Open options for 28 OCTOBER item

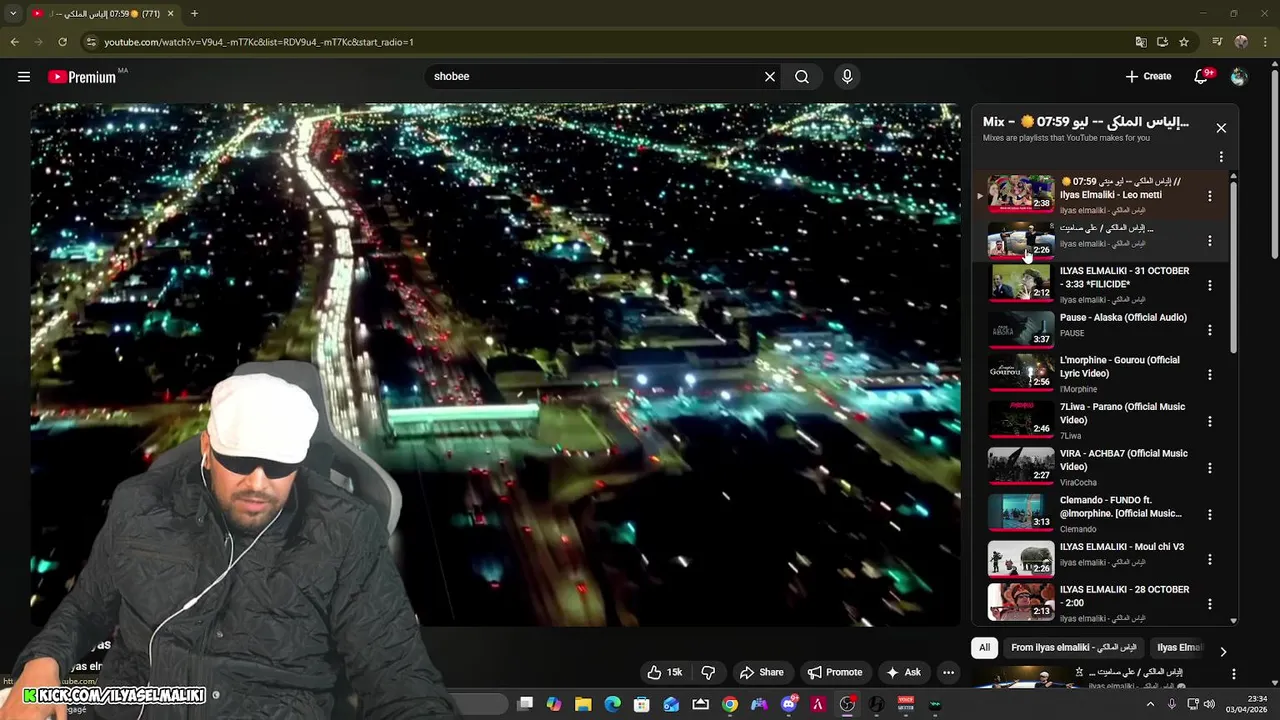[x=1209, y=604]
